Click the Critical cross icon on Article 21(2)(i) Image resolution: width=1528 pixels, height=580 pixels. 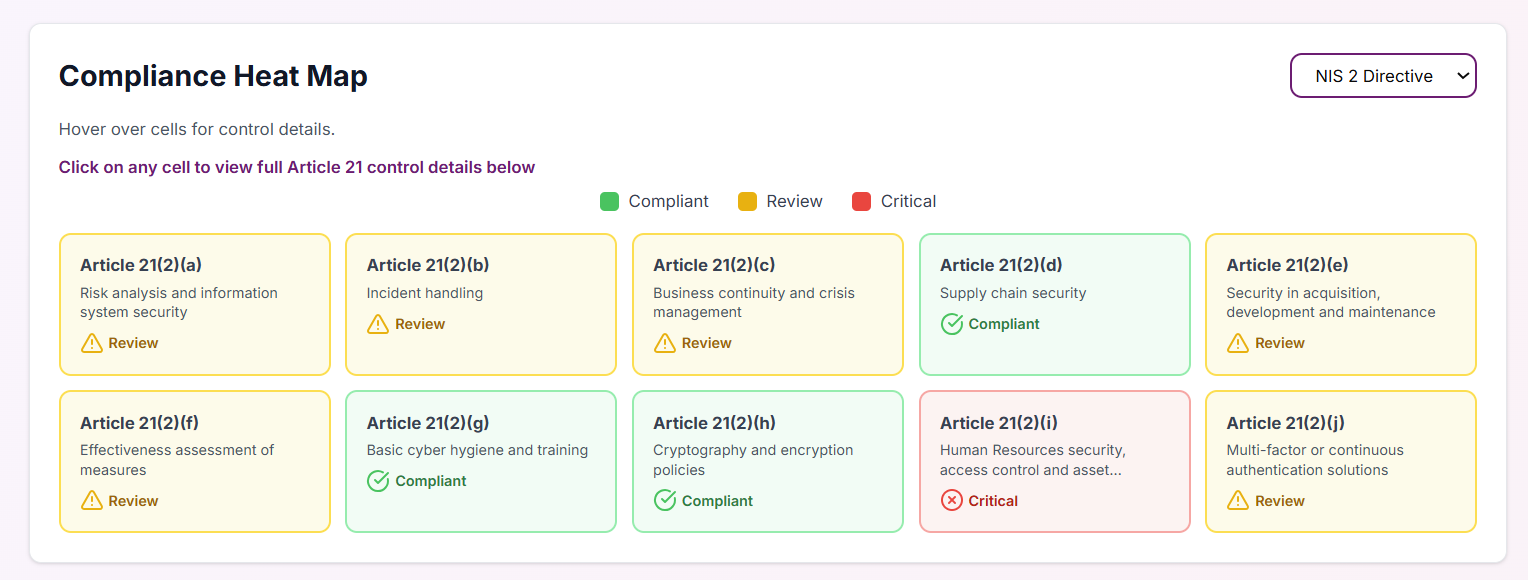(x=951, y=500)
